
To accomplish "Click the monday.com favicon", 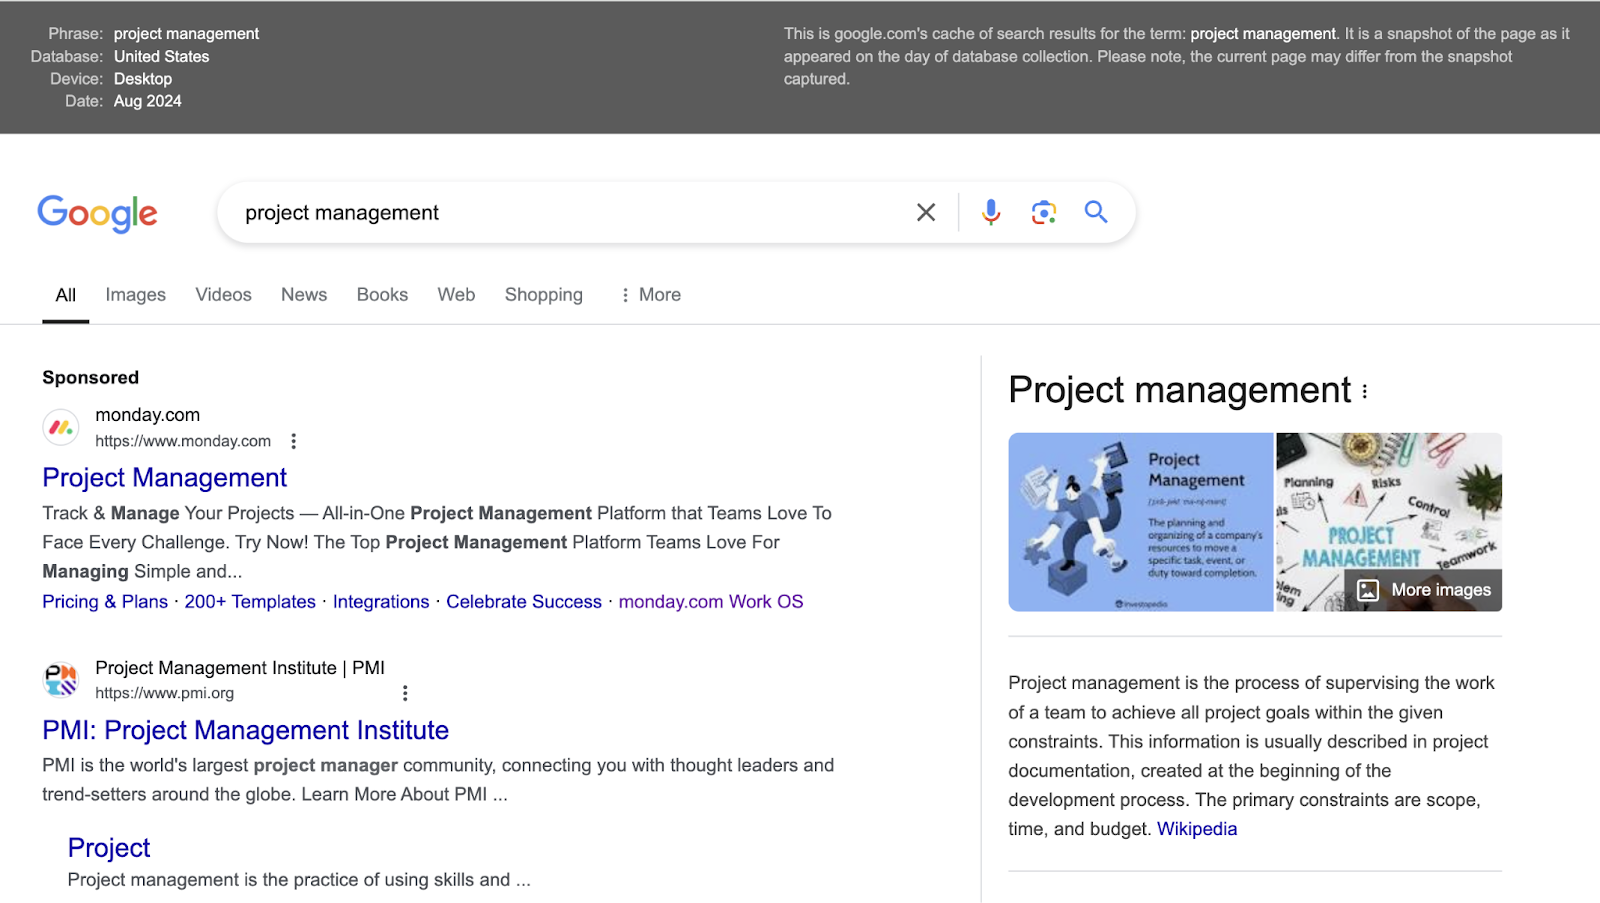I will click(61, 427).
